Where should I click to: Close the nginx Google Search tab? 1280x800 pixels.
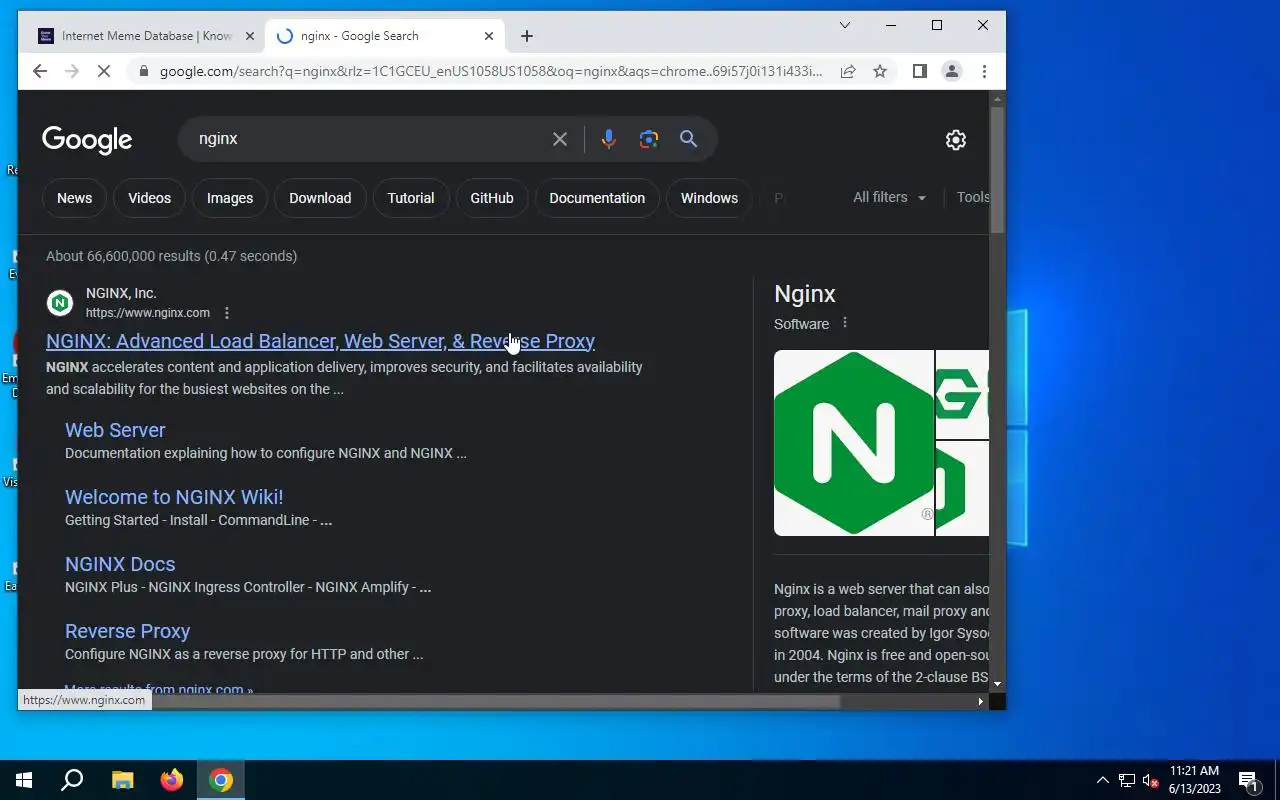[489, 36]
